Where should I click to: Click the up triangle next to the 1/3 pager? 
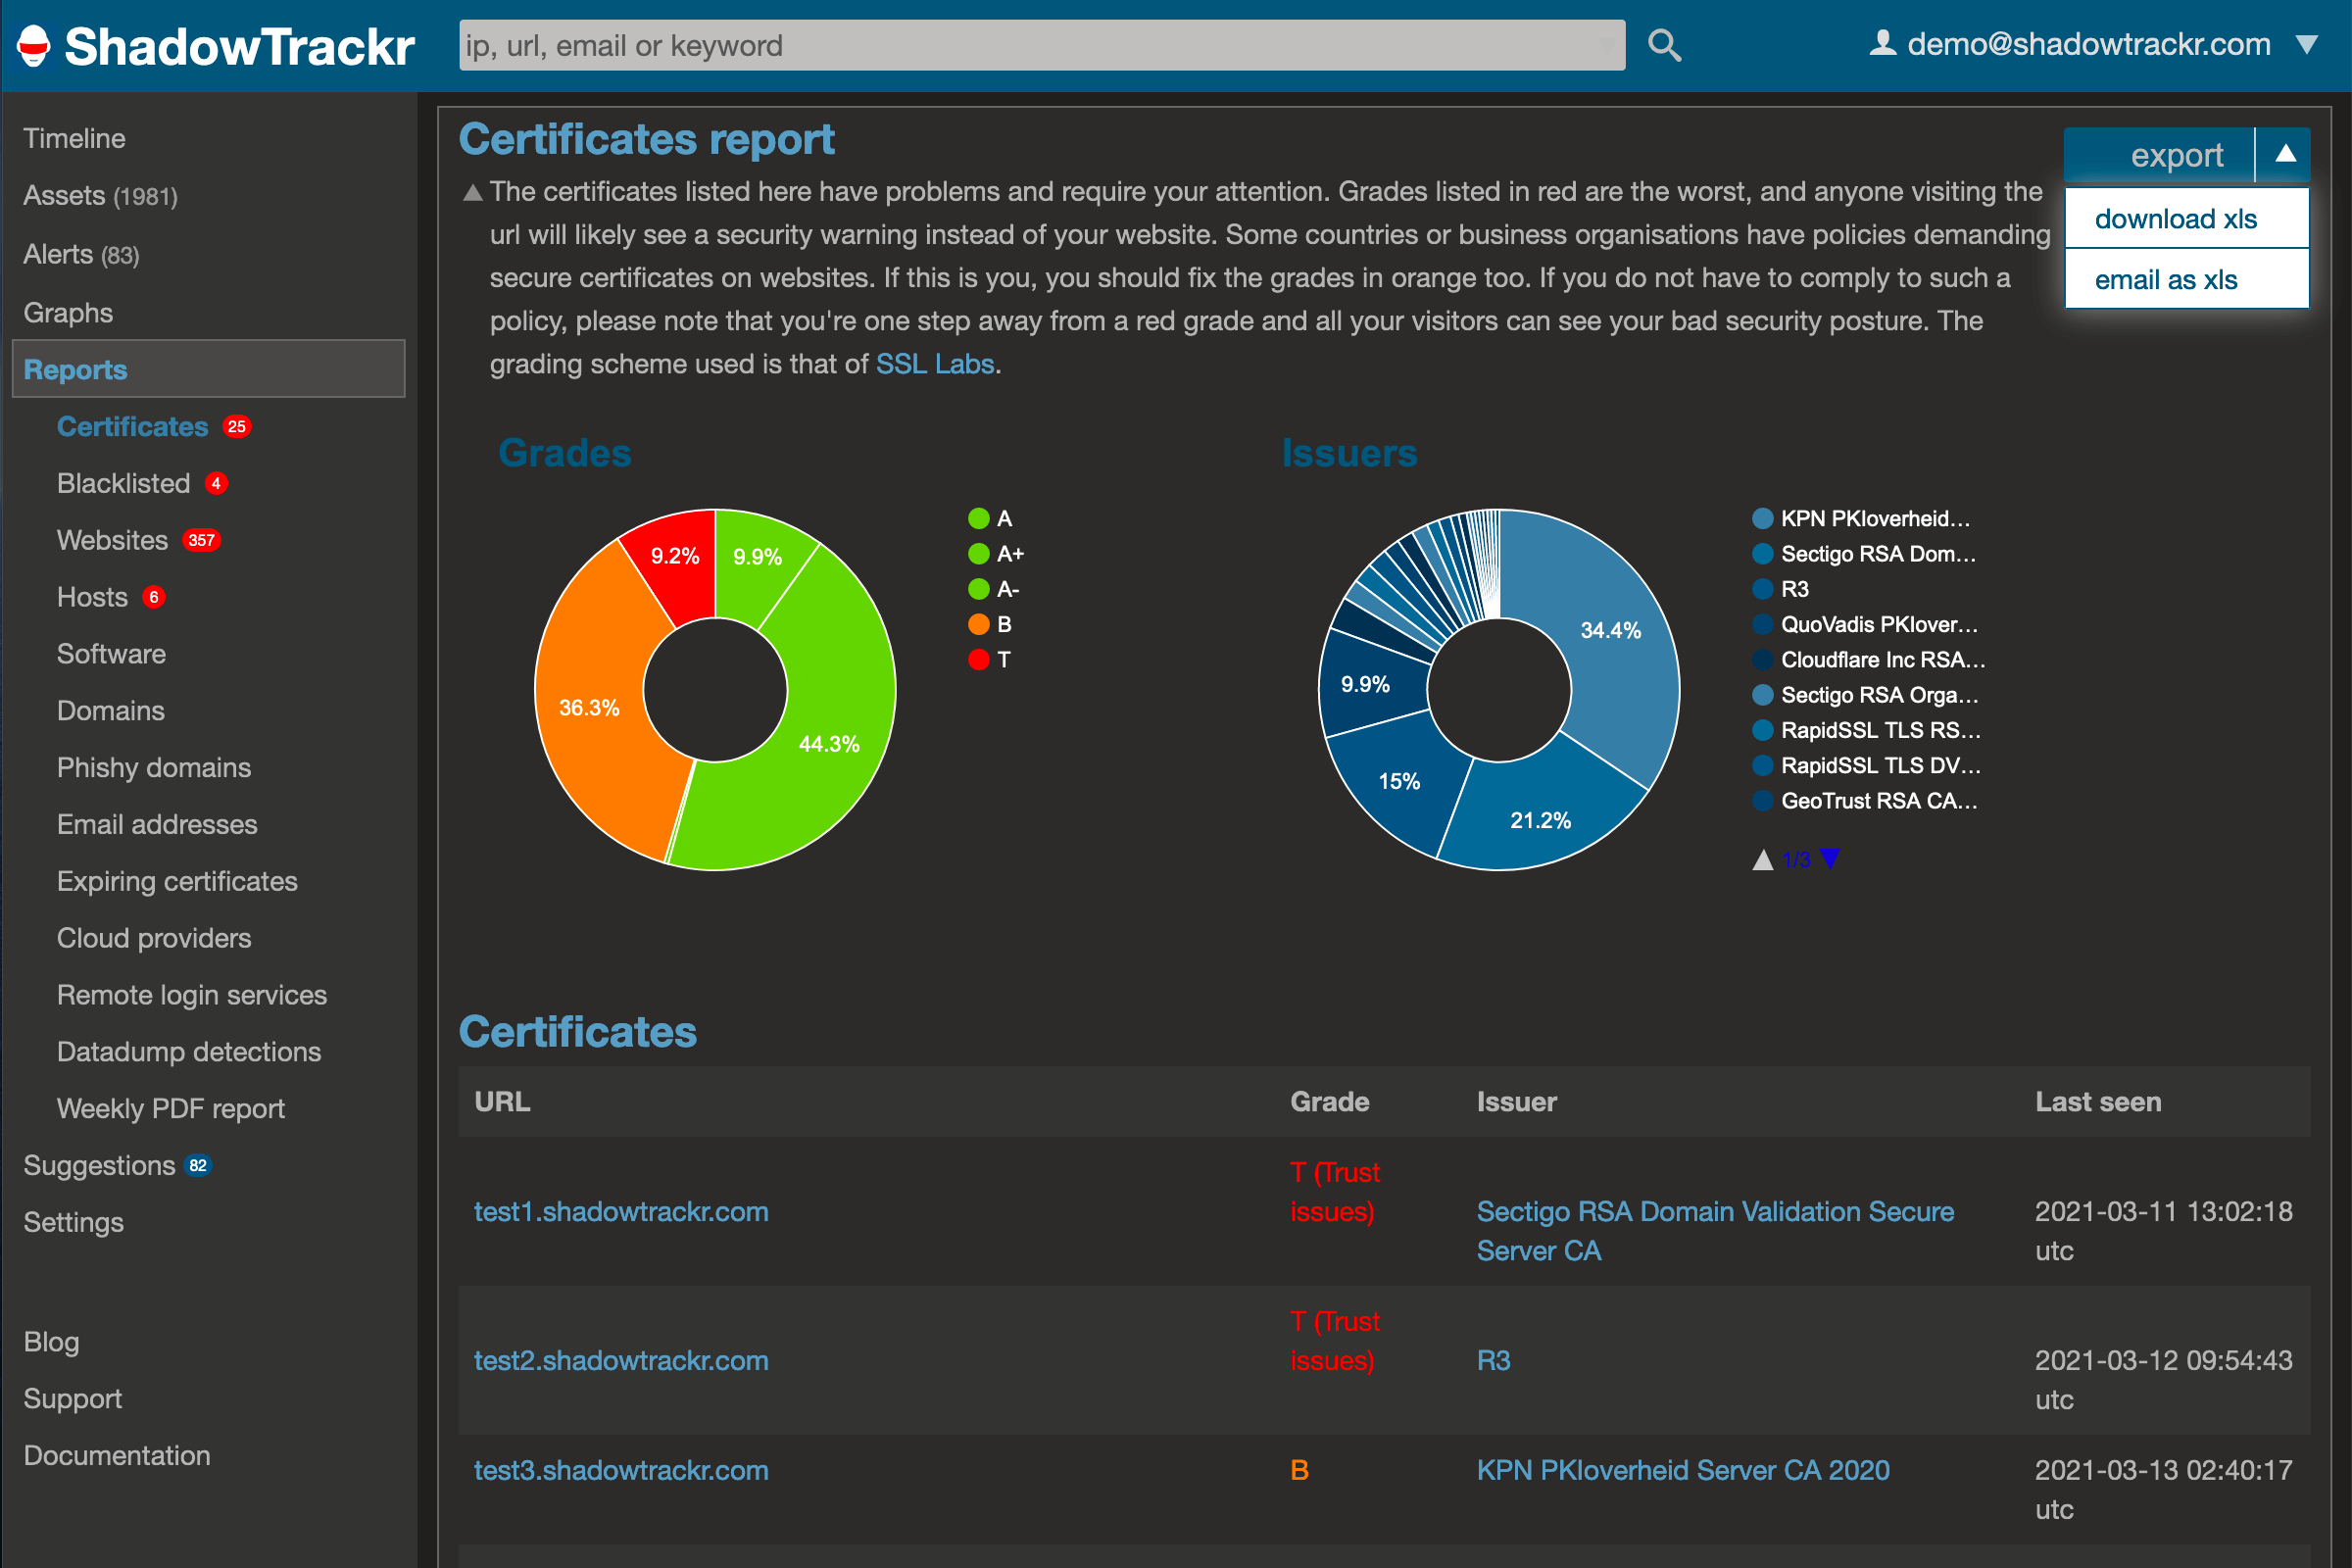click(1764, 858)
